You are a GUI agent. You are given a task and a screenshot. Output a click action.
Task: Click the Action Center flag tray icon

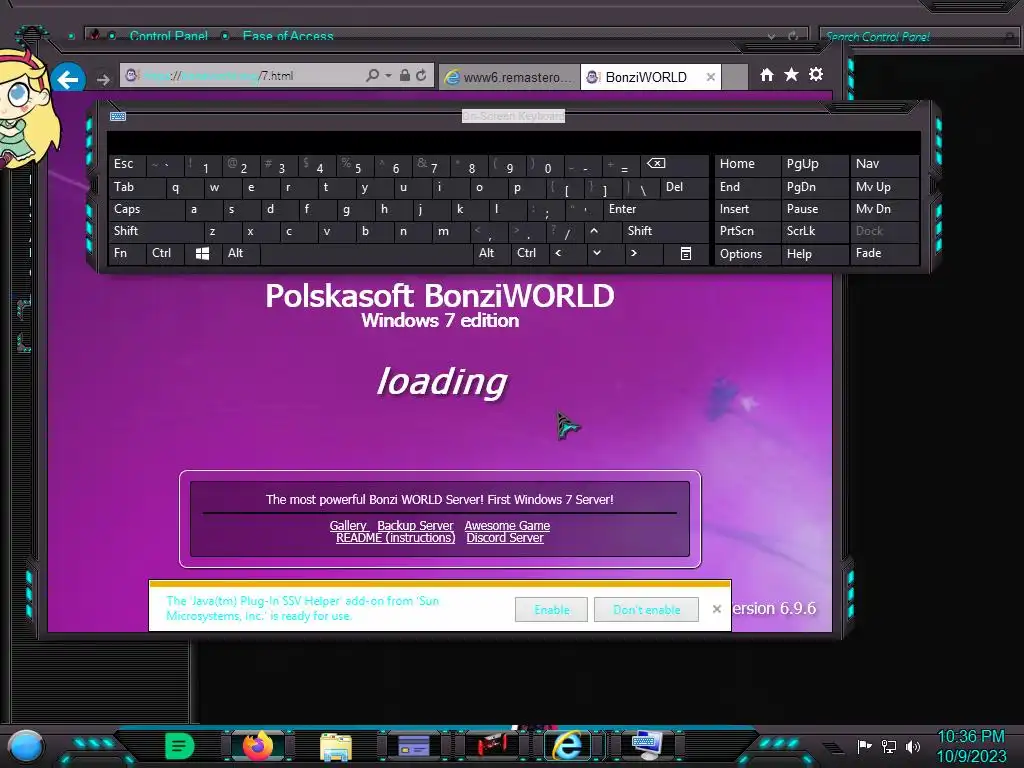[x=865, y=746]
